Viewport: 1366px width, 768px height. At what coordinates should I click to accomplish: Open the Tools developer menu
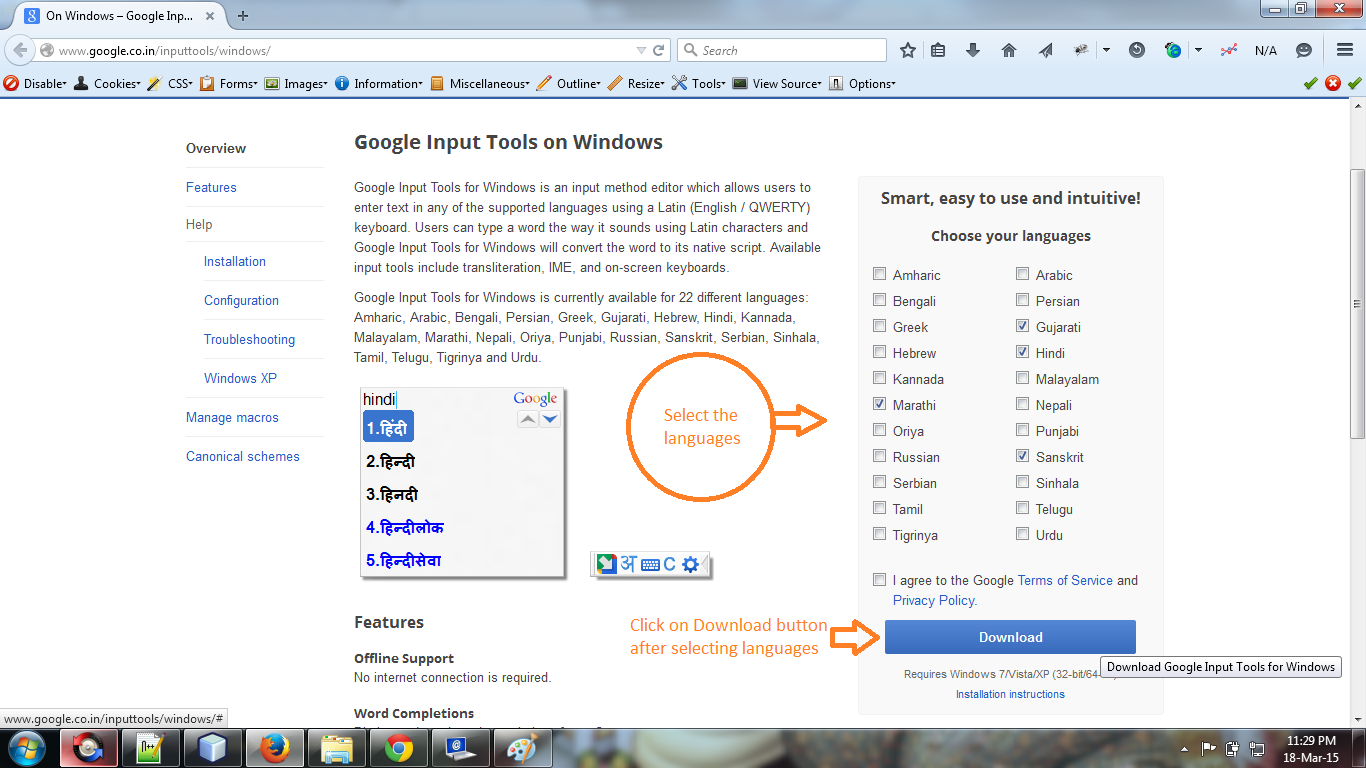pos(699,84)
